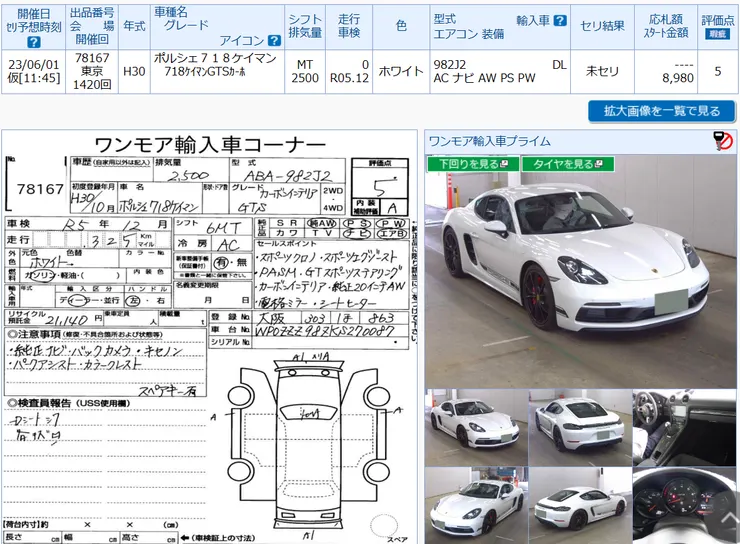Click model name ポルシェ718ケイマン
This screenshot has width=740, height=544.
[x=215, y=58]
